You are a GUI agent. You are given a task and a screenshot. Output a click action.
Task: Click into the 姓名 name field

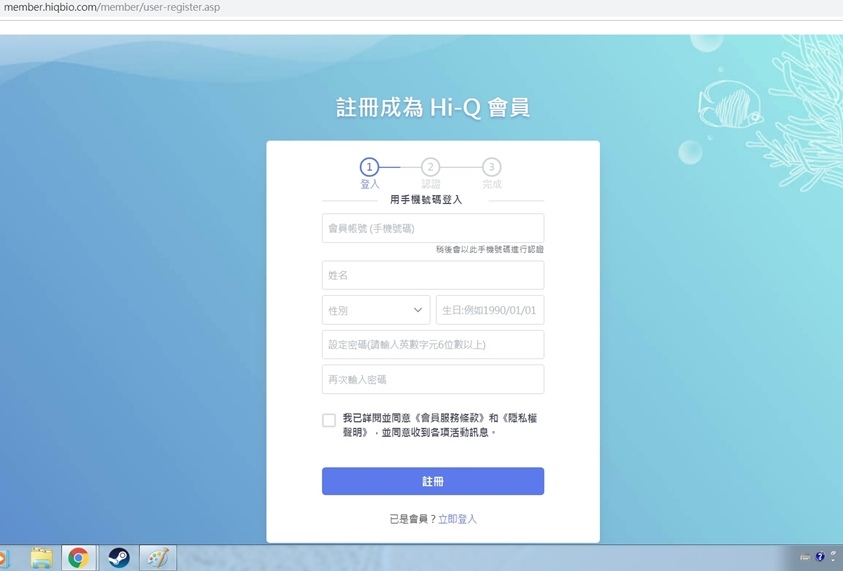pos(433,275)
